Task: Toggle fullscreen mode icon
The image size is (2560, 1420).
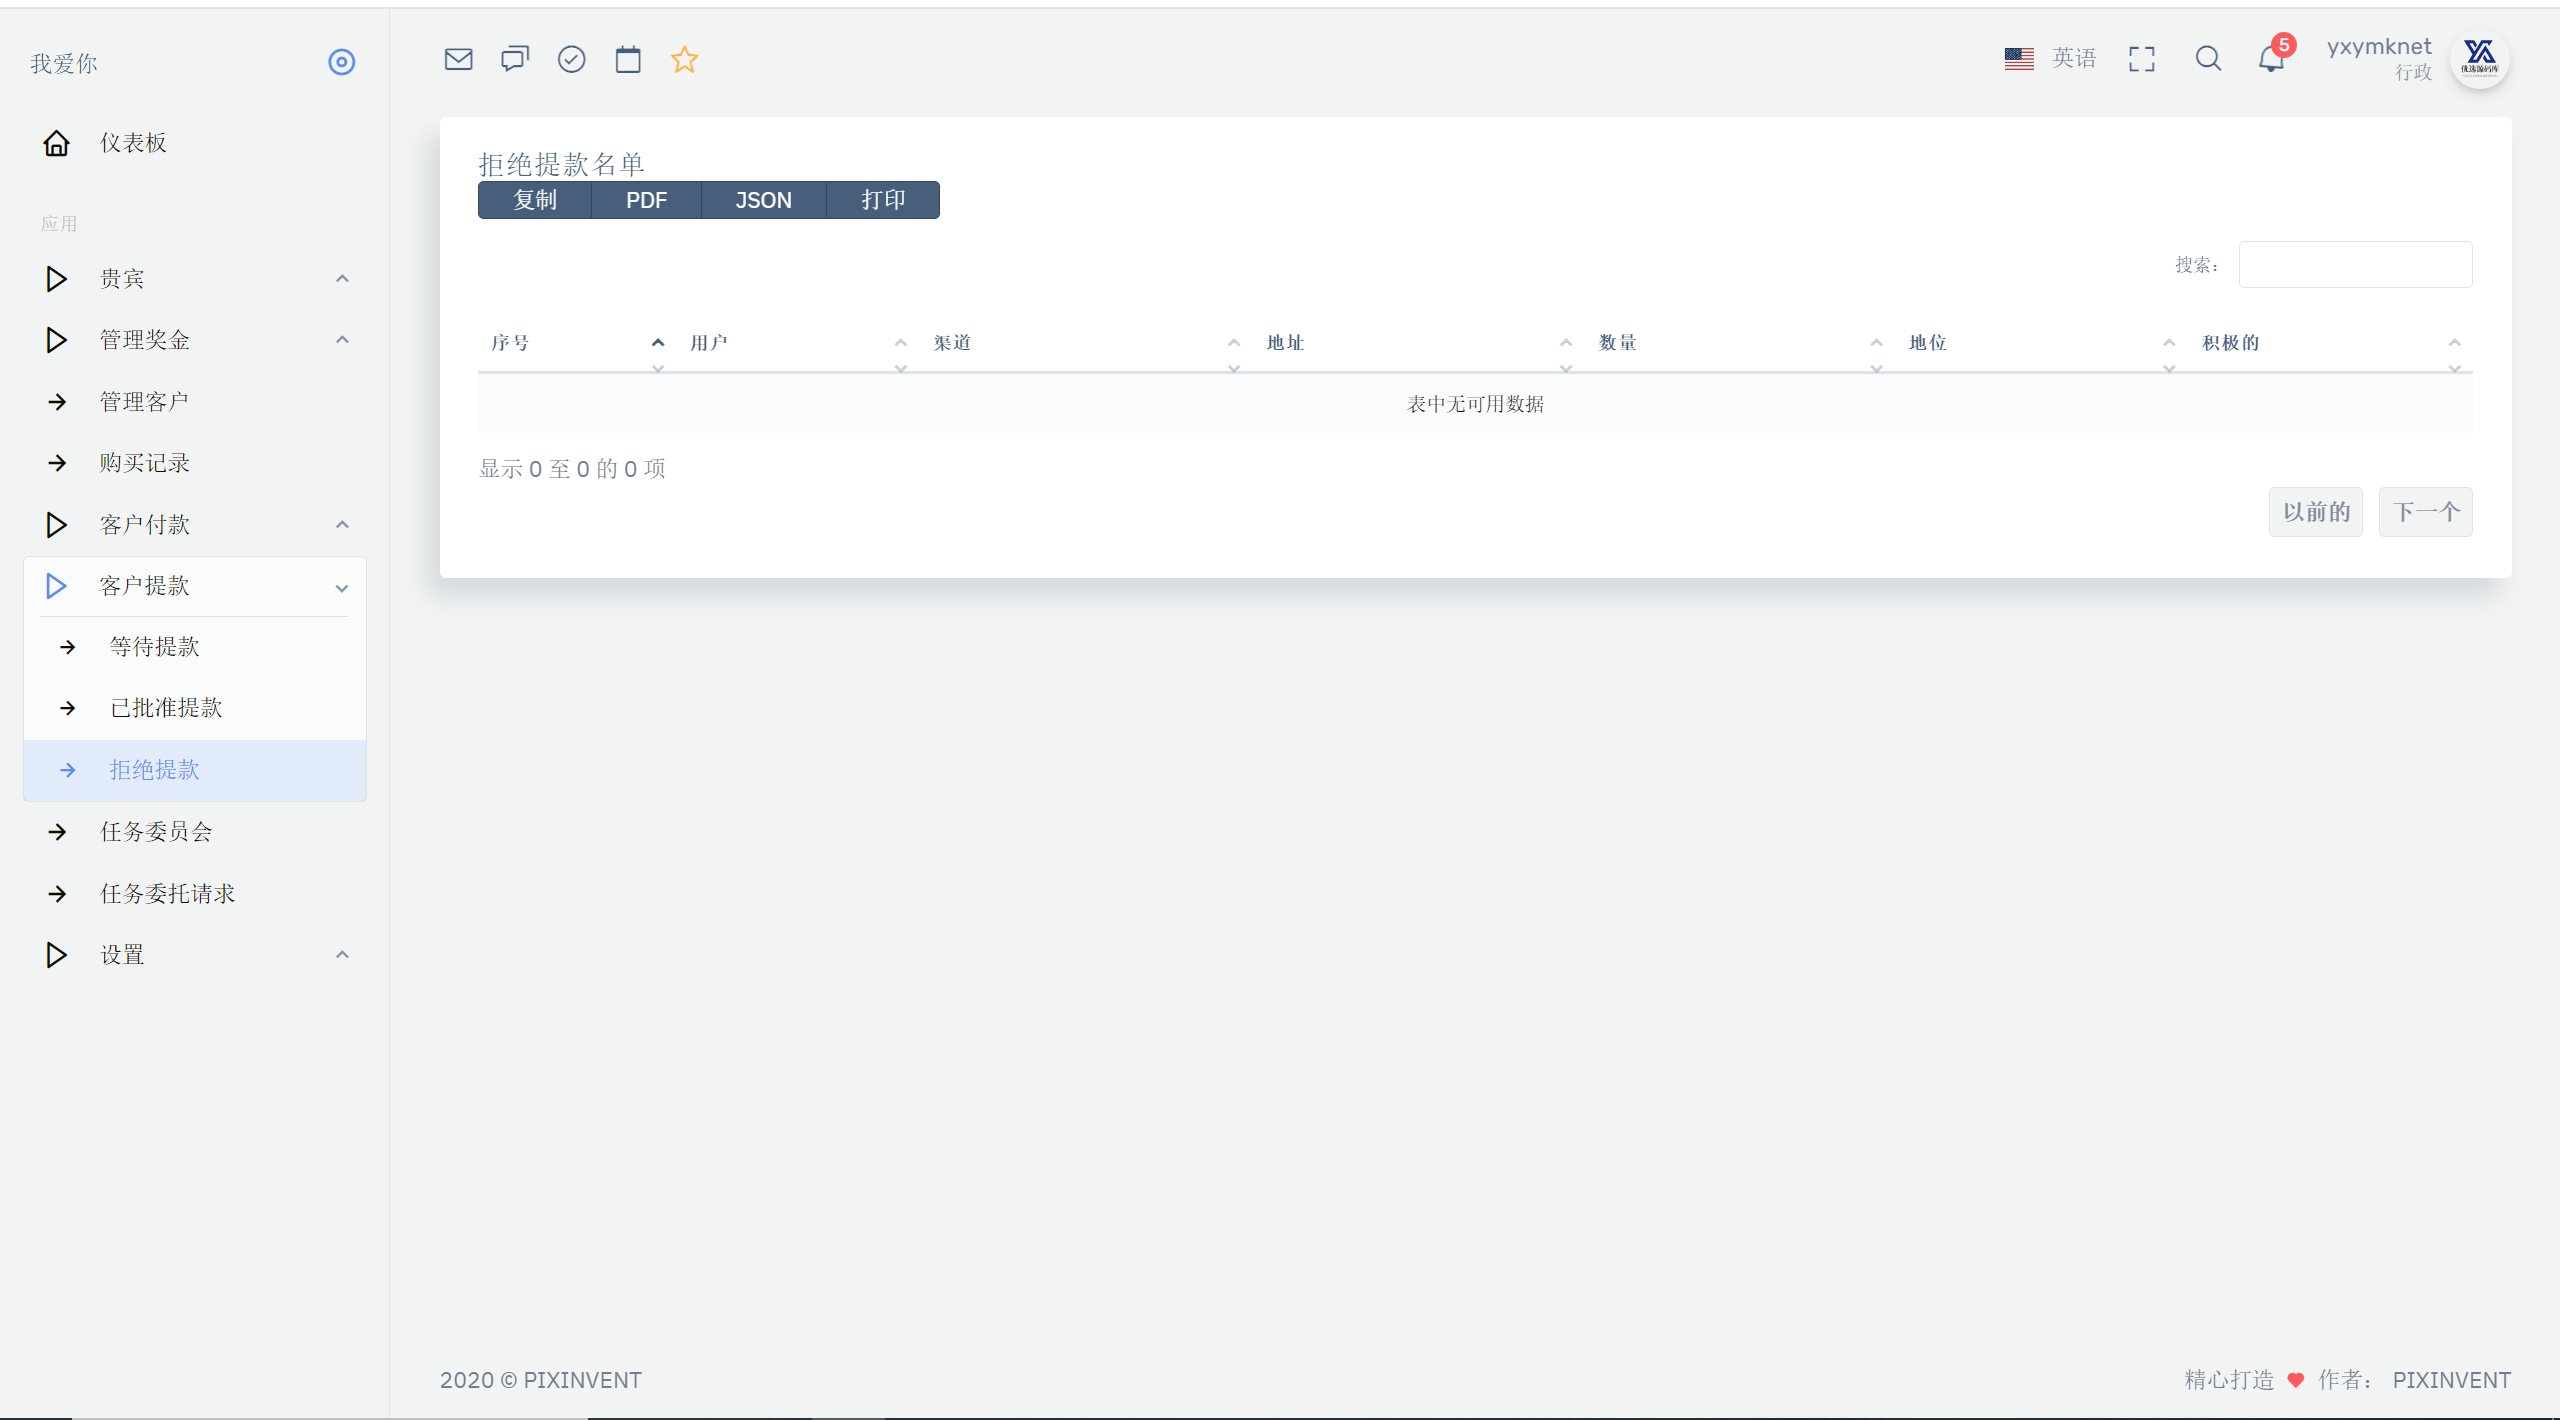Action: [2142, 59]
